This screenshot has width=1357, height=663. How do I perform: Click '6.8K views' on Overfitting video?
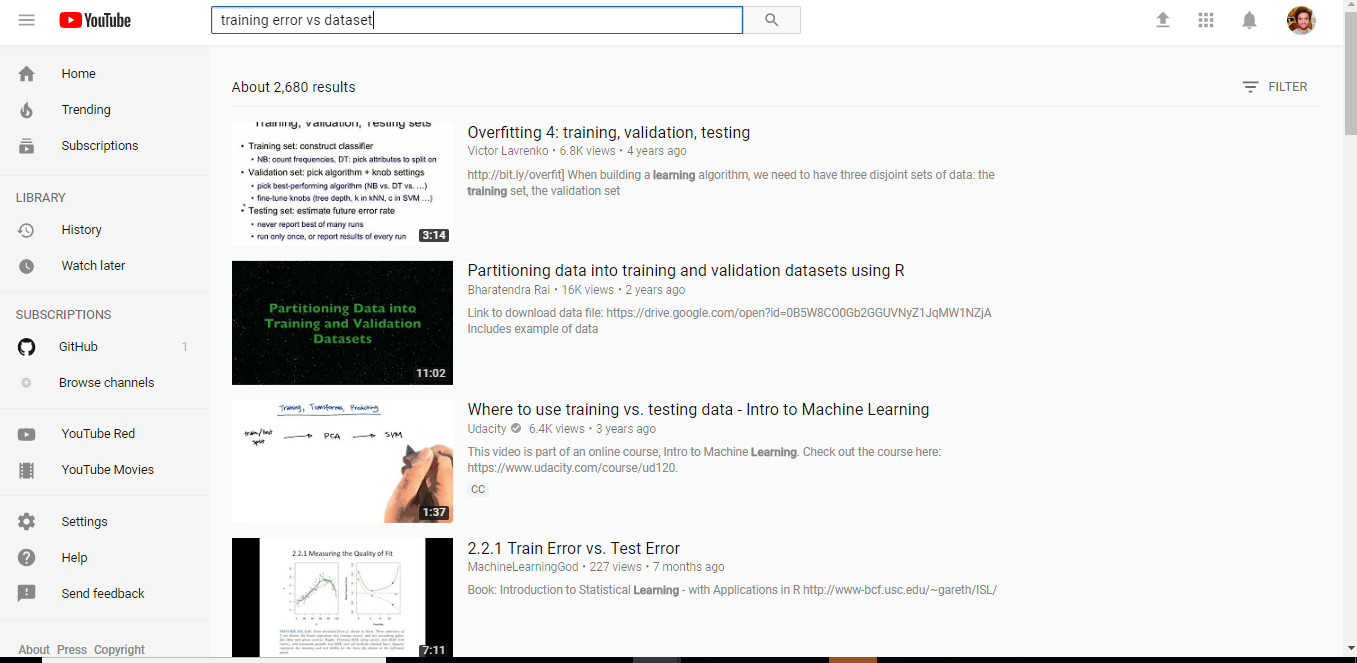coord(587,151)
